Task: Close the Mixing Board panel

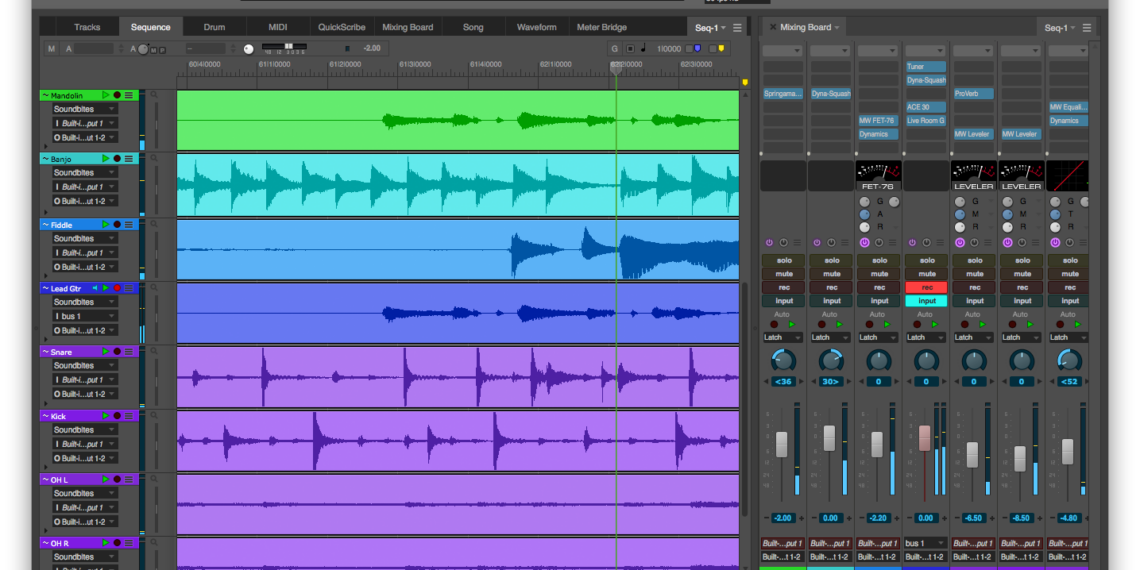Action: [x=772, y=28]
